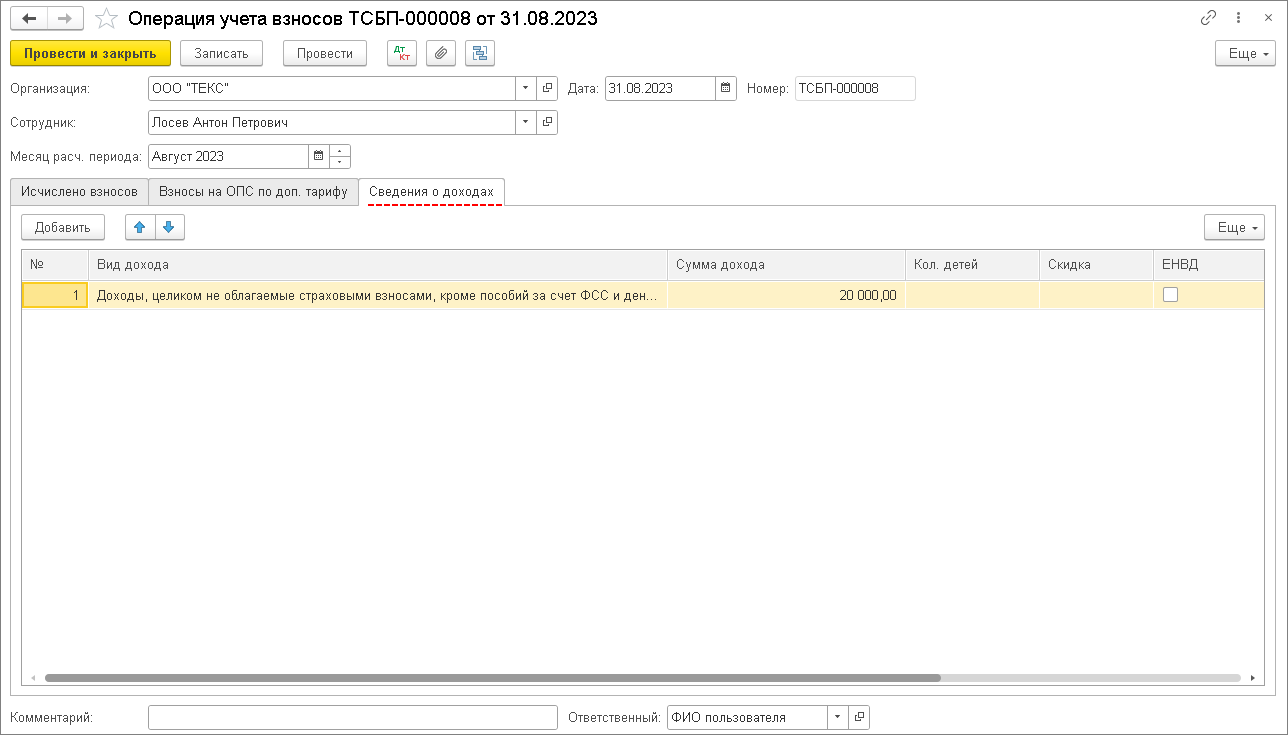Open calendar for Месяц расч. периода

pyautogui.click(x=319, y=156)
